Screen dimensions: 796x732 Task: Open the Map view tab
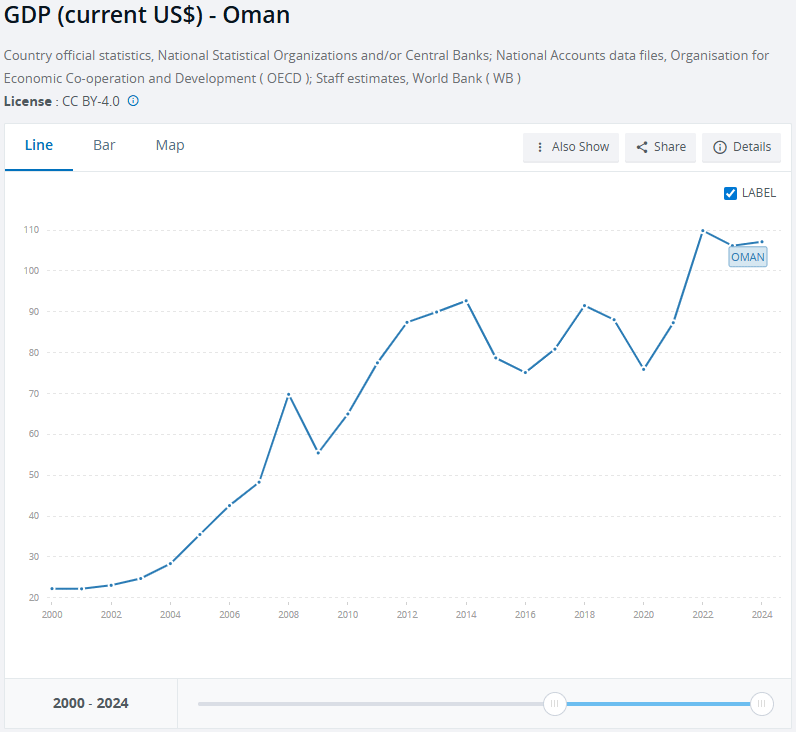pyautogui.click(x=170, y=145)
